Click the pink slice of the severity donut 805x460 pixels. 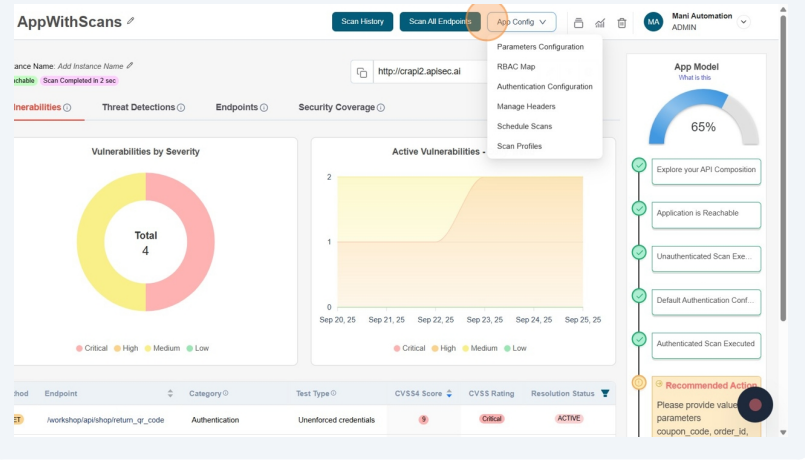point(185,240)
